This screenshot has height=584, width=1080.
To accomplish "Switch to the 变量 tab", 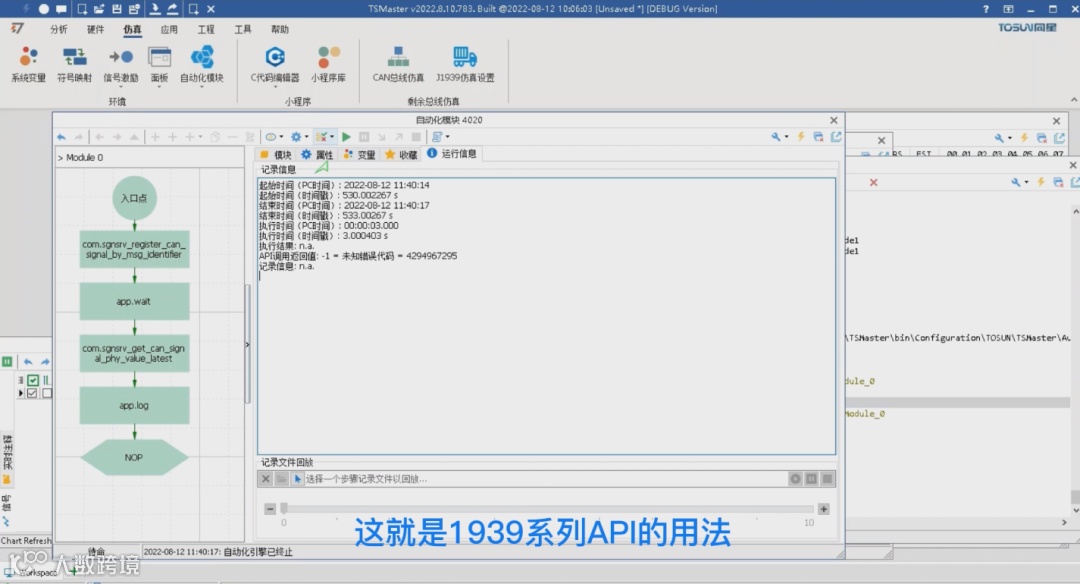I will point(360,155).
